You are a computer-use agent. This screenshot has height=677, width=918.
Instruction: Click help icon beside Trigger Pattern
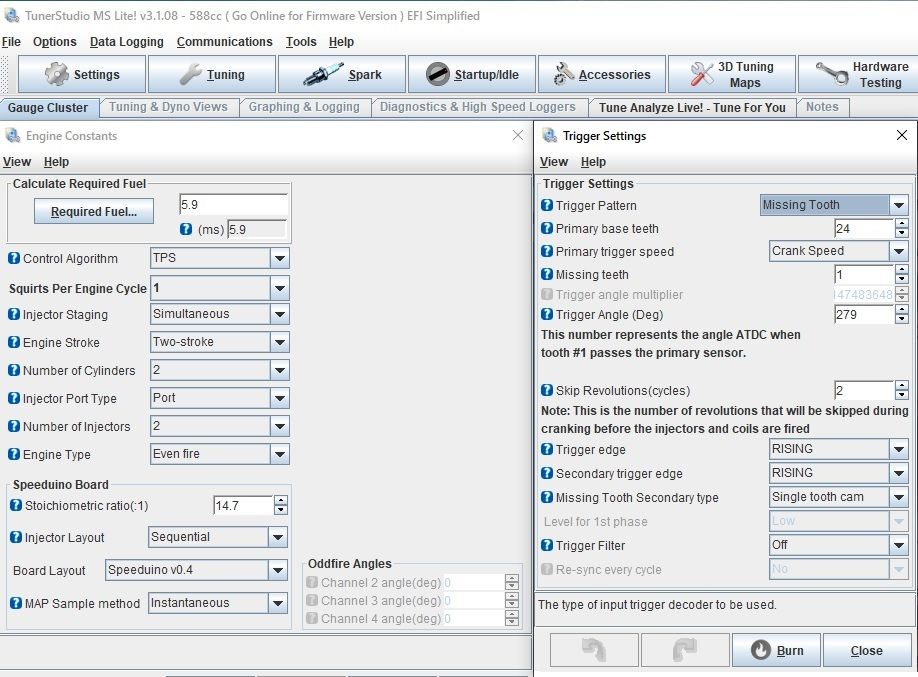coord(547,205)
